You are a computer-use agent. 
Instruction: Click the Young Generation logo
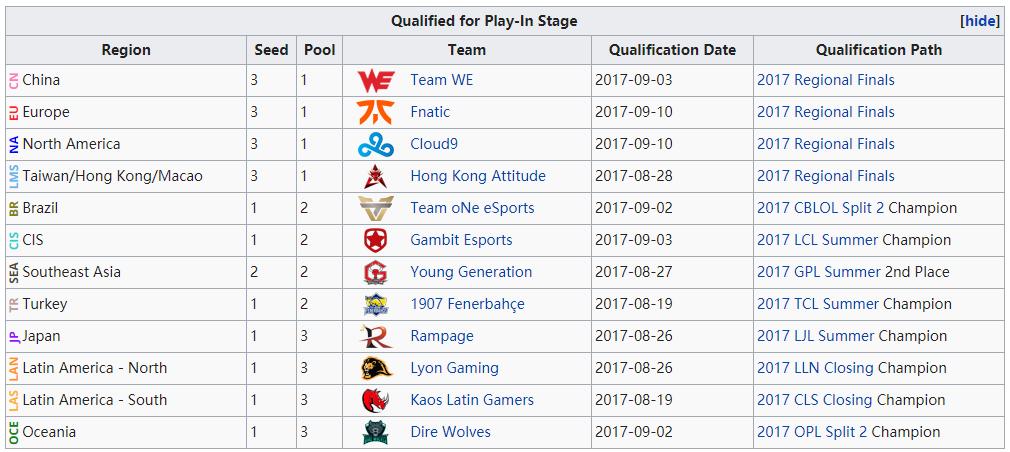pyautogui.click(x=376, y=273)
